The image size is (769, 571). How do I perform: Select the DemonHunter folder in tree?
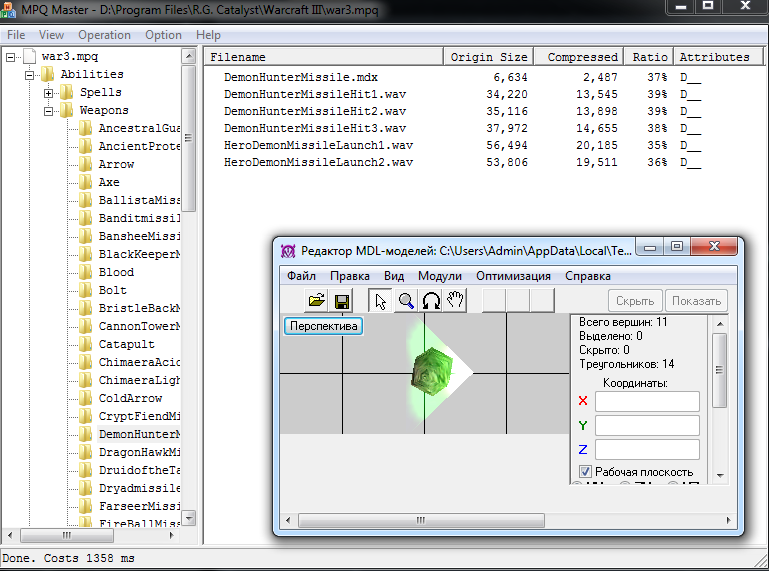(x=139, y=434)
